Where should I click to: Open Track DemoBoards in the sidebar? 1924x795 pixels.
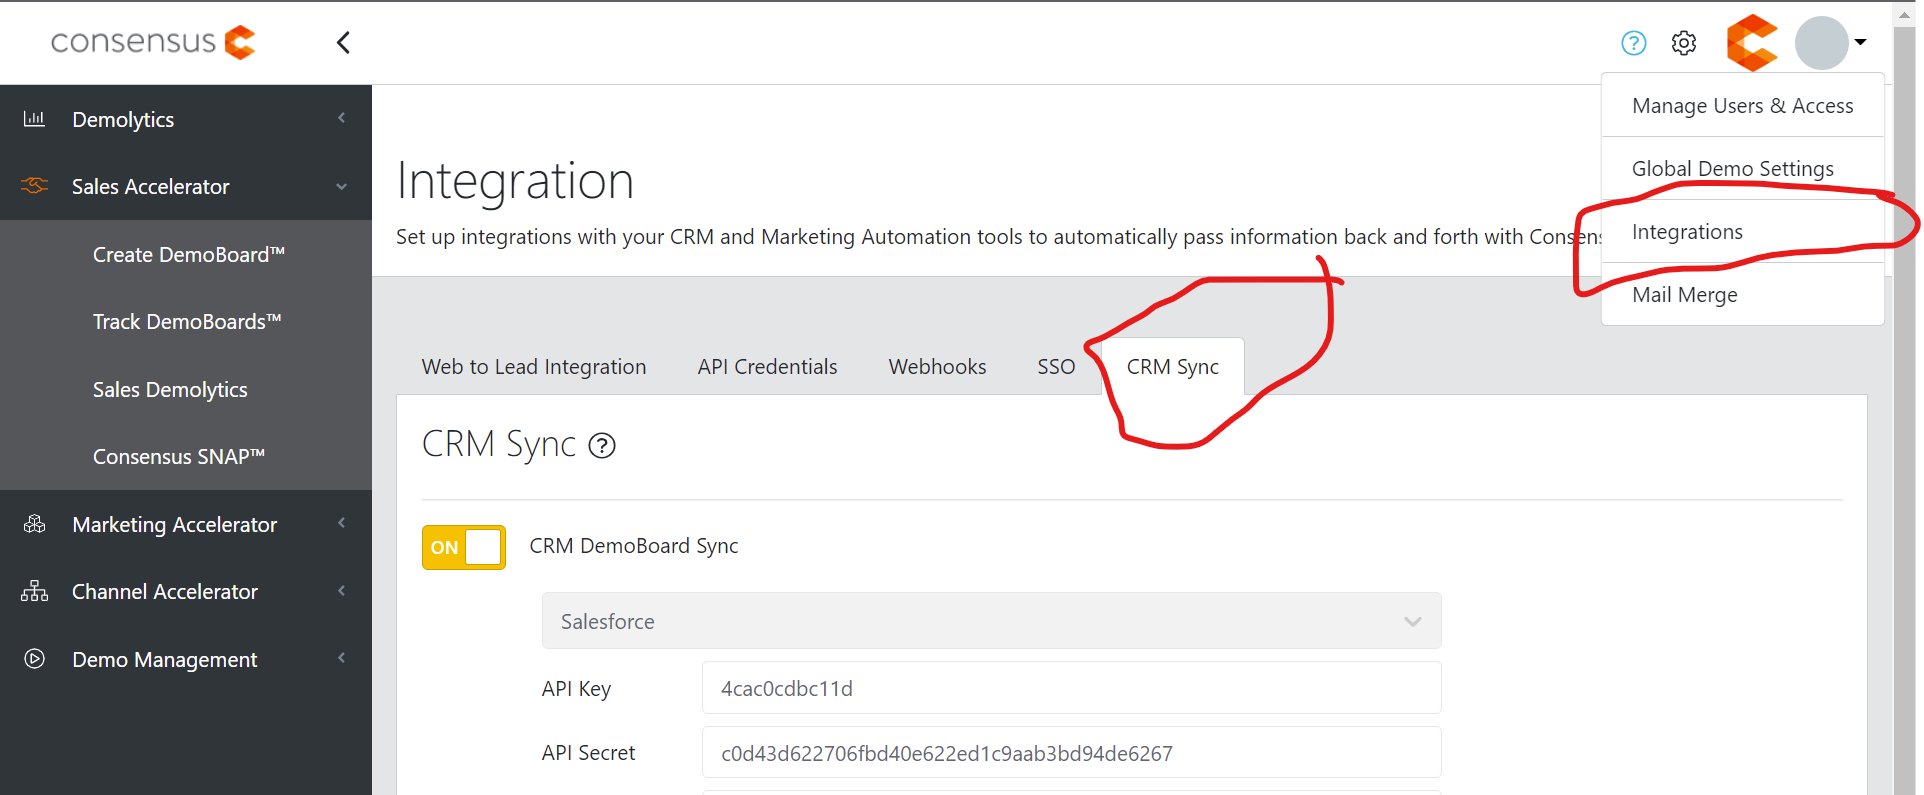pos(187,322)
